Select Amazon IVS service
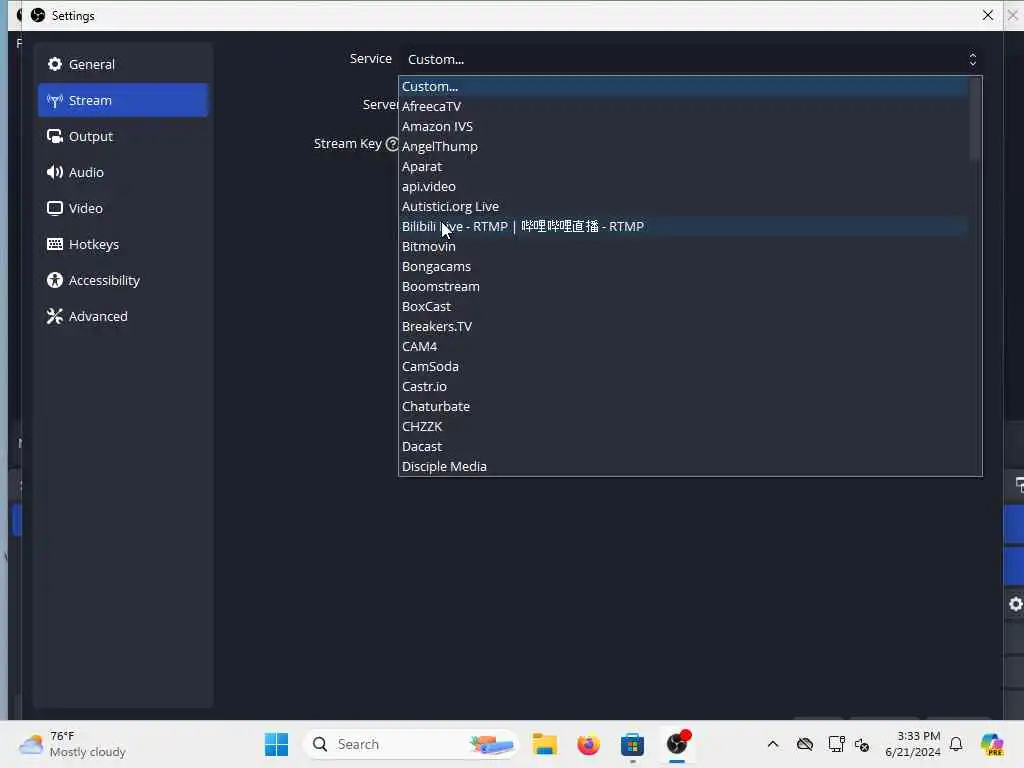Screen dimensions: 1024x768 (684, 126)
